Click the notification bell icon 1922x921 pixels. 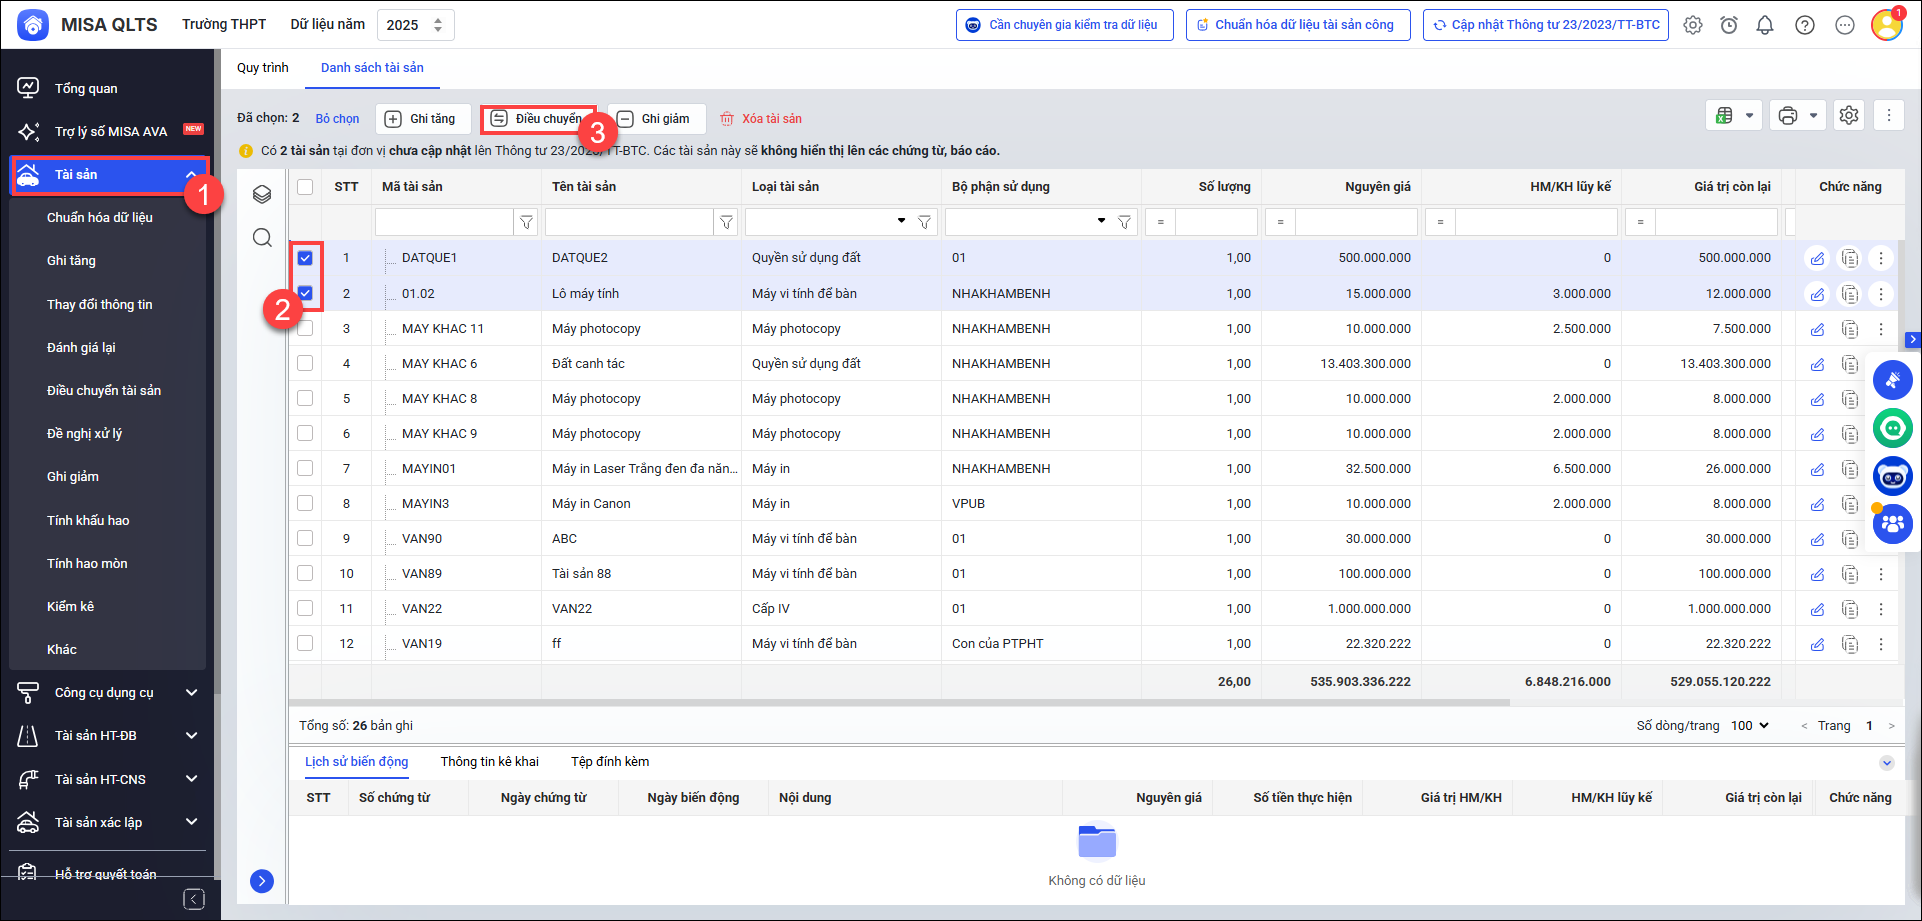coord(1765,25)
